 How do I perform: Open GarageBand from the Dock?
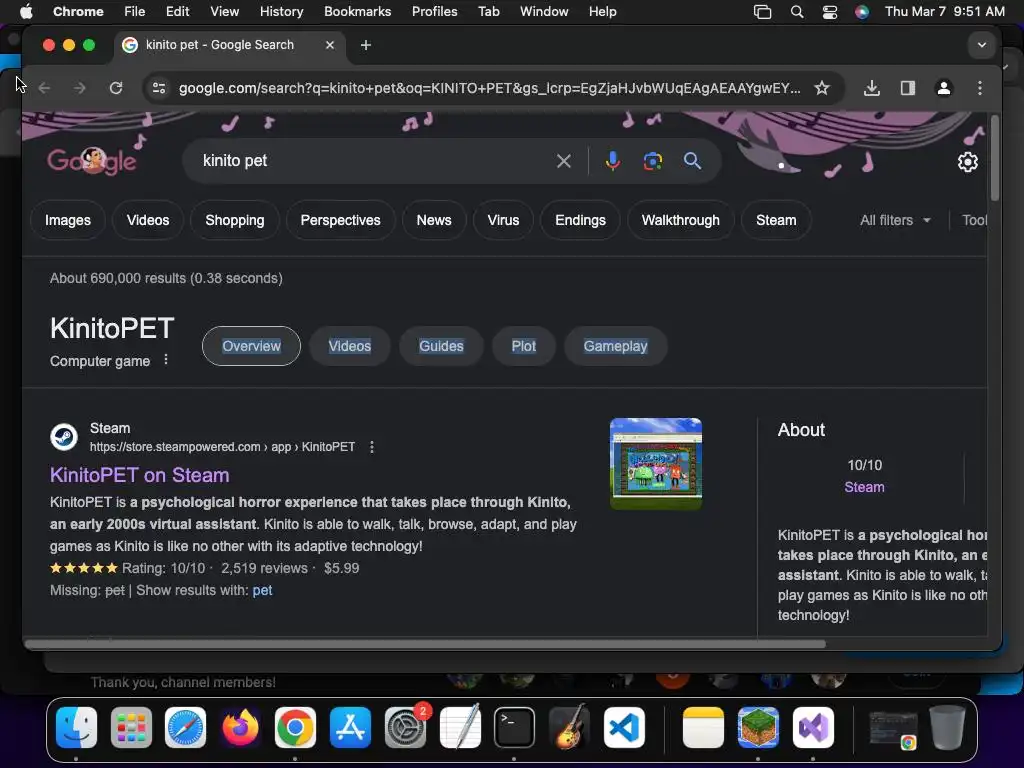click(x=569, y=727)
